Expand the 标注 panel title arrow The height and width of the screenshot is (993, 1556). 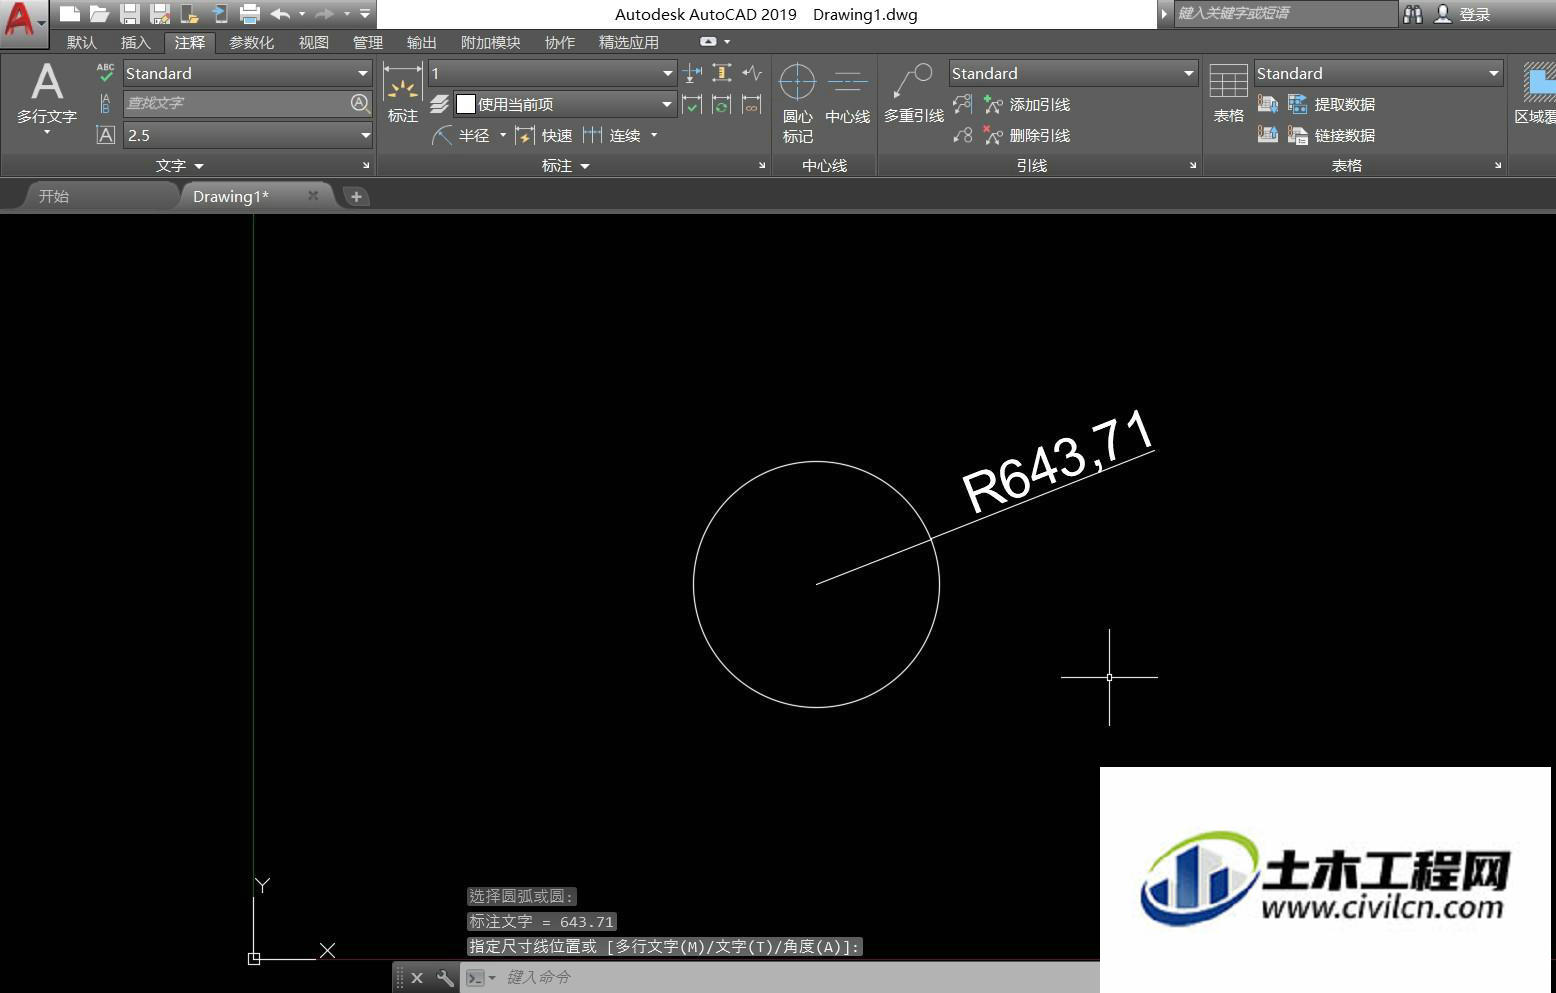585,166
